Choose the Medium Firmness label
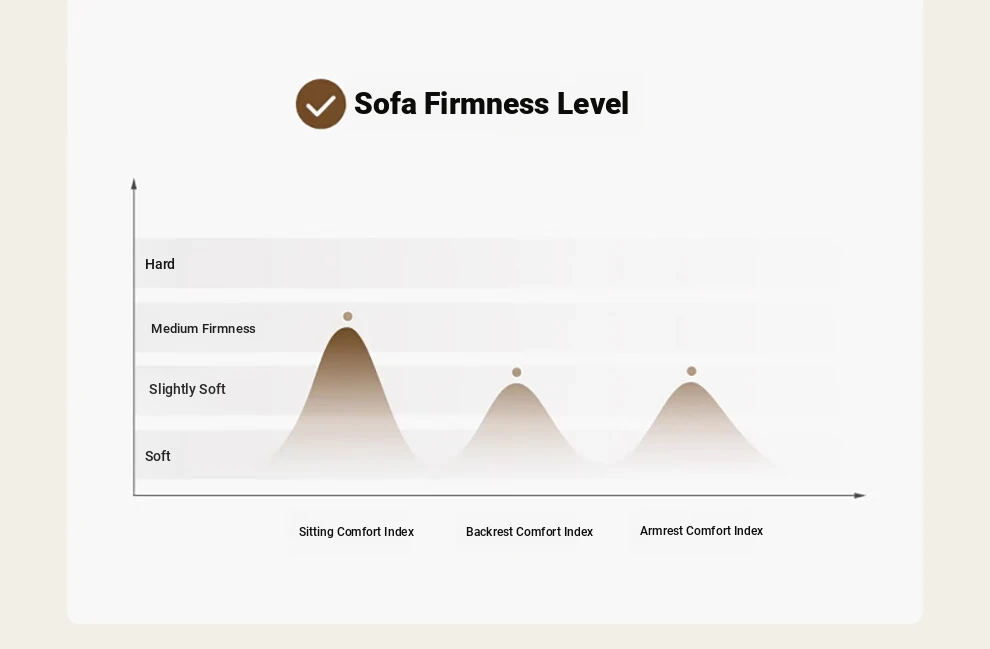This screenshot has height=649, width=990. point(203,329)
